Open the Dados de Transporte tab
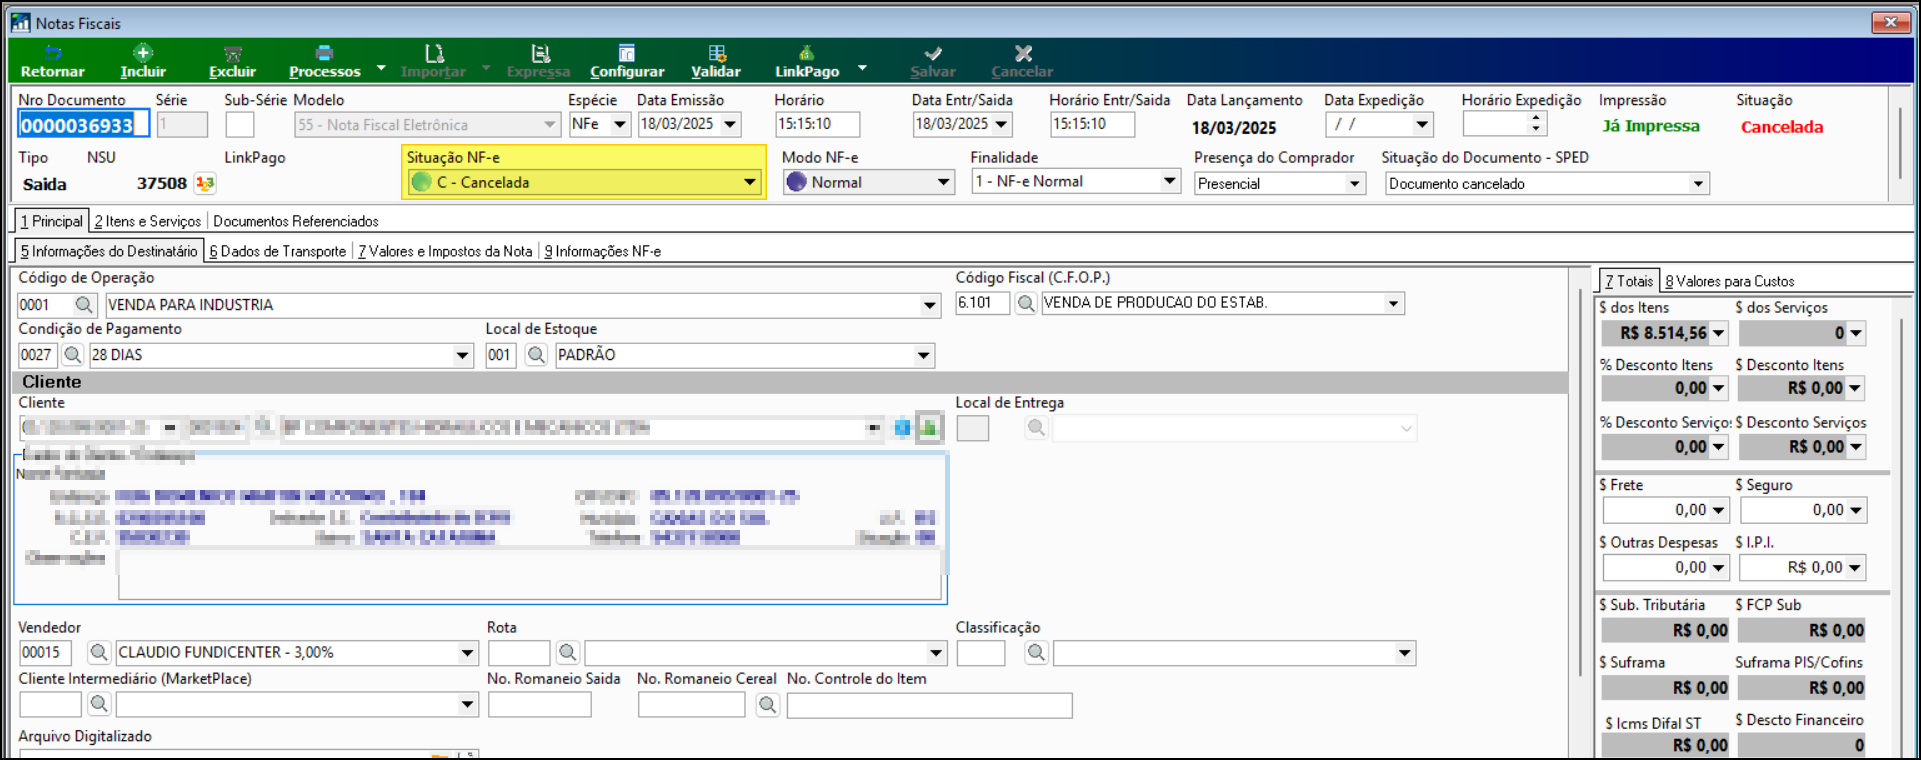Viewport: 1921px width, 760px height. coord(278,251)
